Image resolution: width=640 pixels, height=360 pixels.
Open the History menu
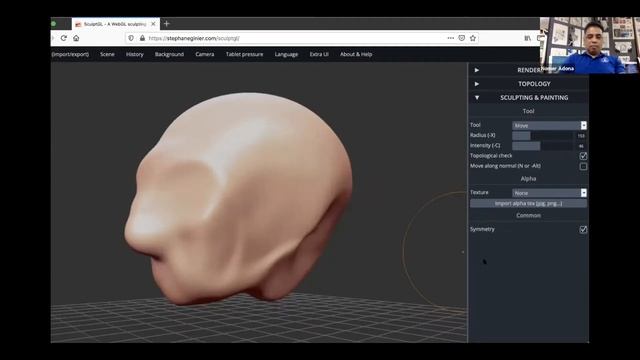point(135,54)
